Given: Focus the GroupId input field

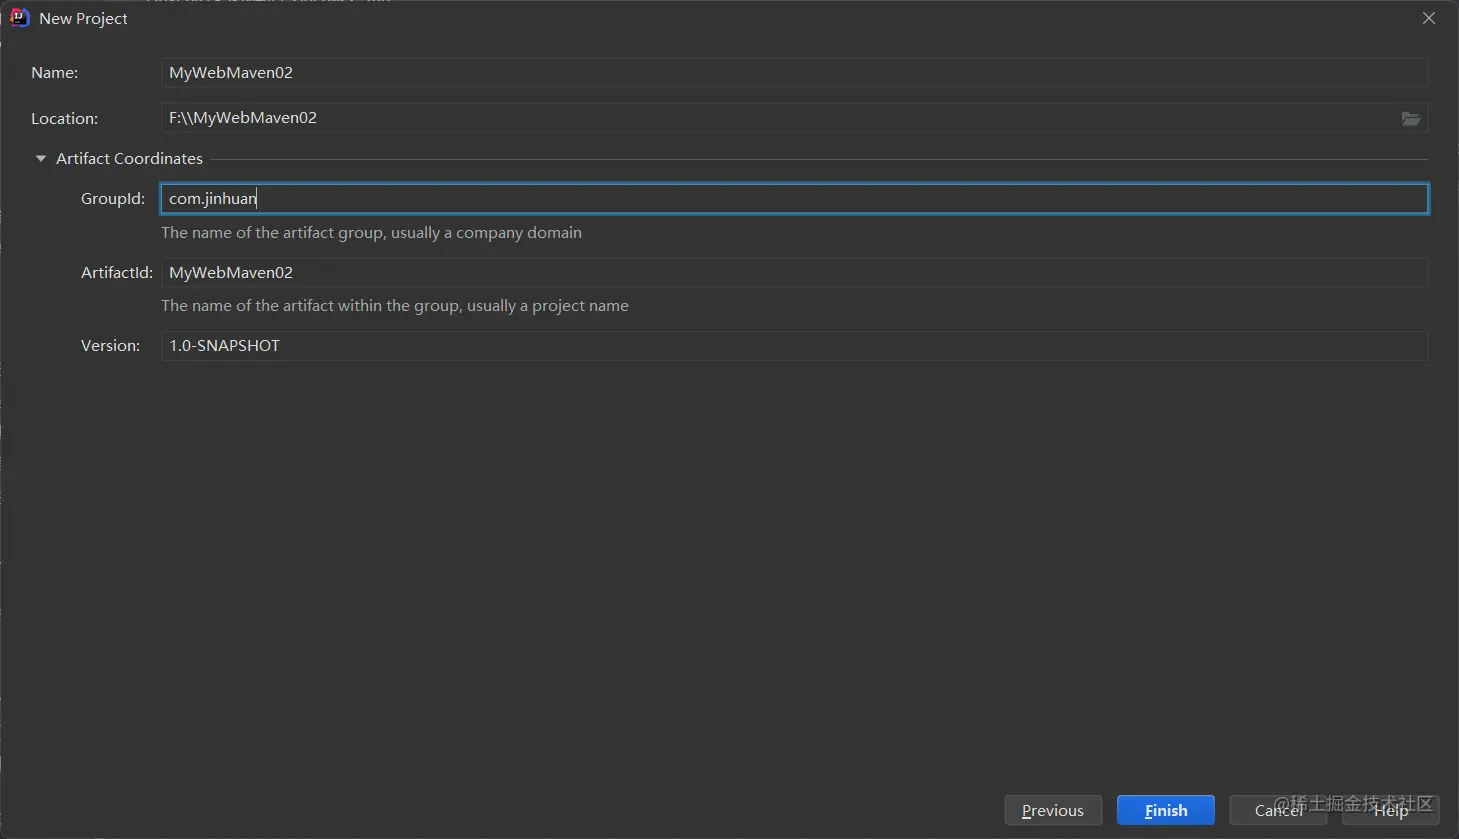Looking at the screenshot, I should tap(794, 199).
